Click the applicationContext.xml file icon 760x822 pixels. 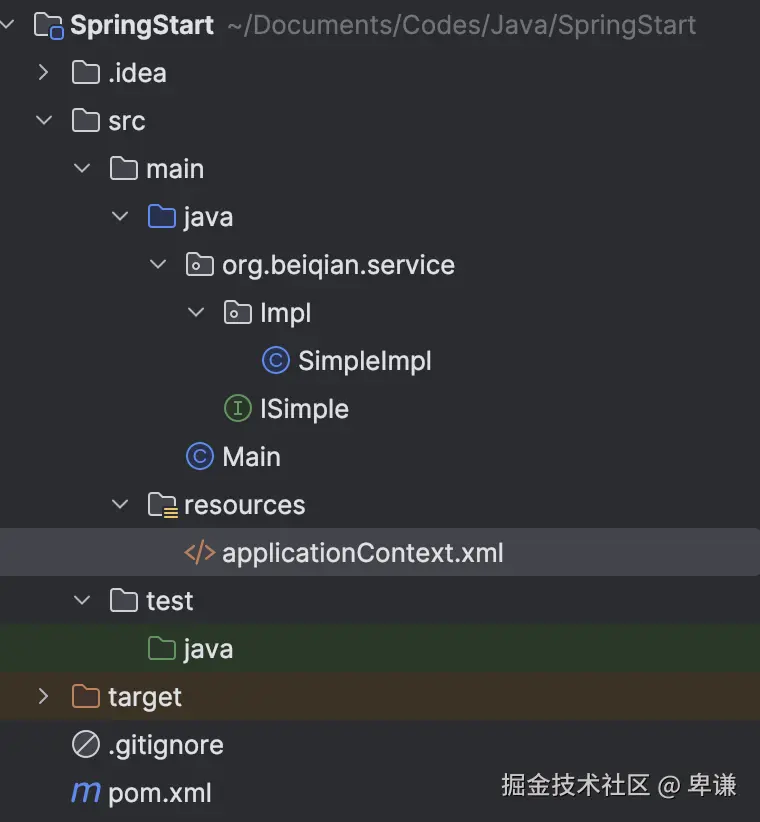[200, 553]
